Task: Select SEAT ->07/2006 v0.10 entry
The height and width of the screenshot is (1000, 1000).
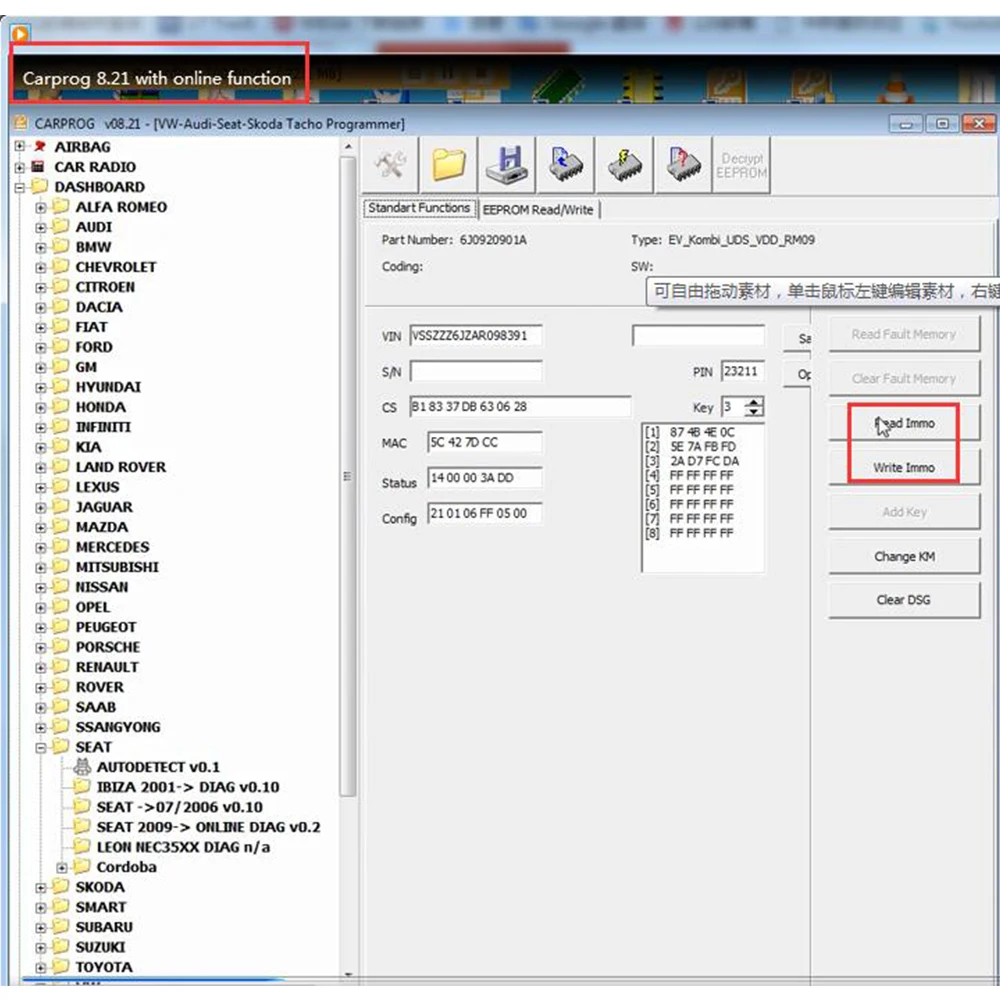Action: click(x=179, y=807)
